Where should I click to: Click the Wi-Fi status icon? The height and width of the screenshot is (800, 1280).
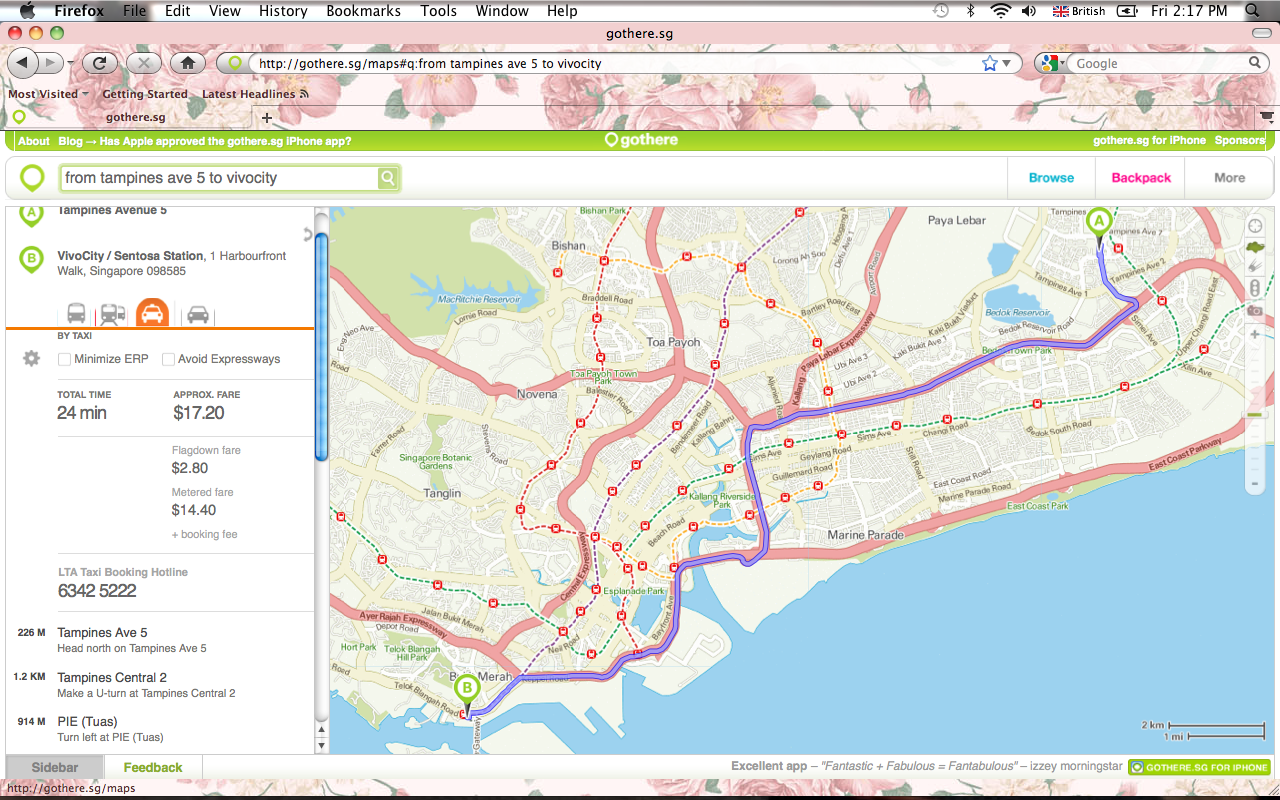(1000, 11)
